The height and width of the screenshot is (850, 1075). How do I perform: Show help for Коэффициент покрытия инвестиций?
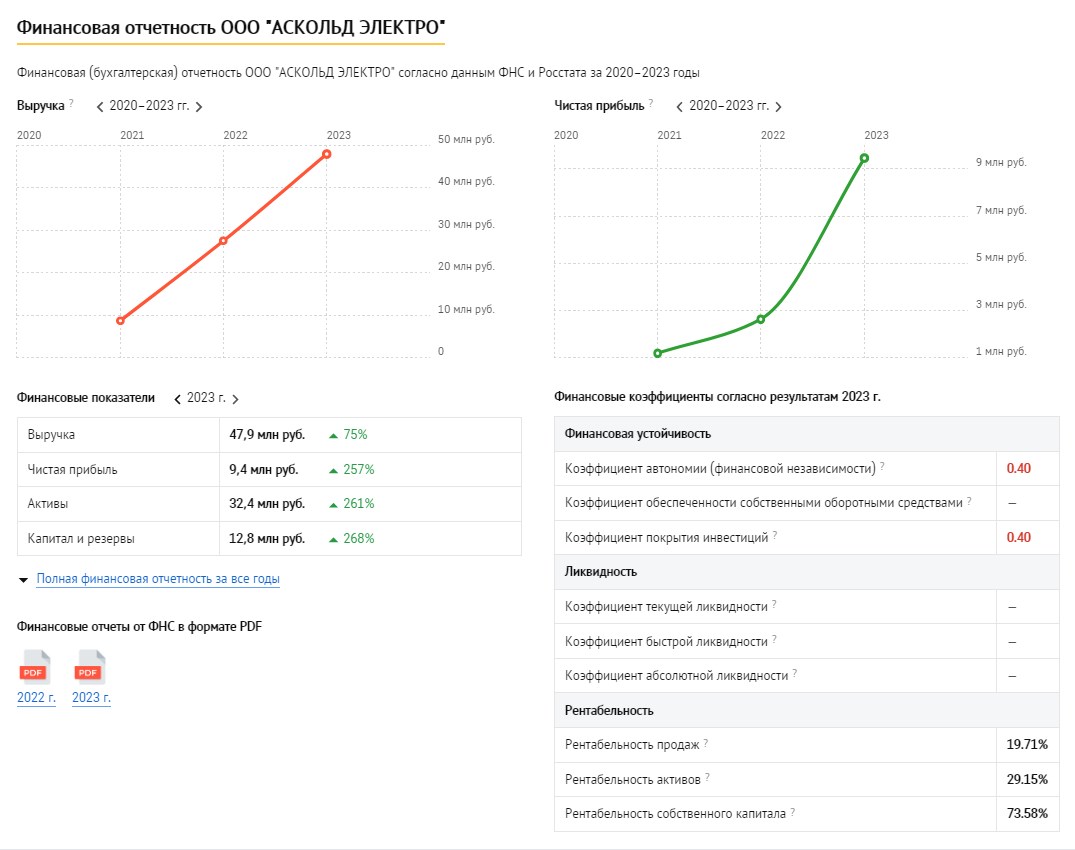point(775,535)
